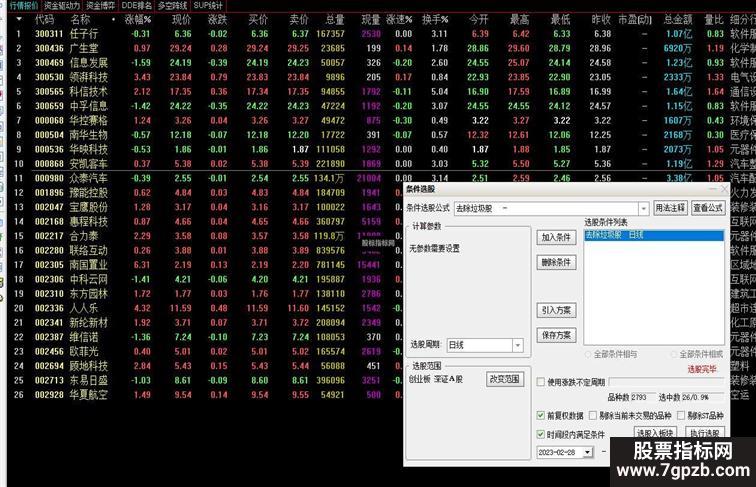The width and height of the screenshot is (756, 487).
Task: Sort by the 名称 column header
Action: click(80, 20)
